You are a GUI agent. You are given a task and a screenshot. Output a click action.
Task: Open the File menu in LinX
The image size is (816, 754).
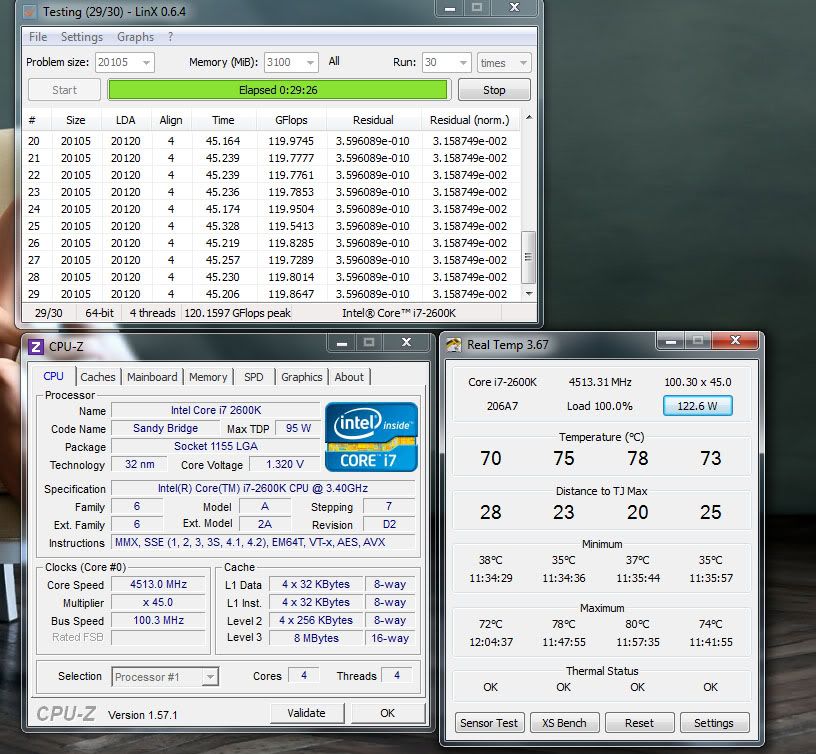tap(37, 37)
